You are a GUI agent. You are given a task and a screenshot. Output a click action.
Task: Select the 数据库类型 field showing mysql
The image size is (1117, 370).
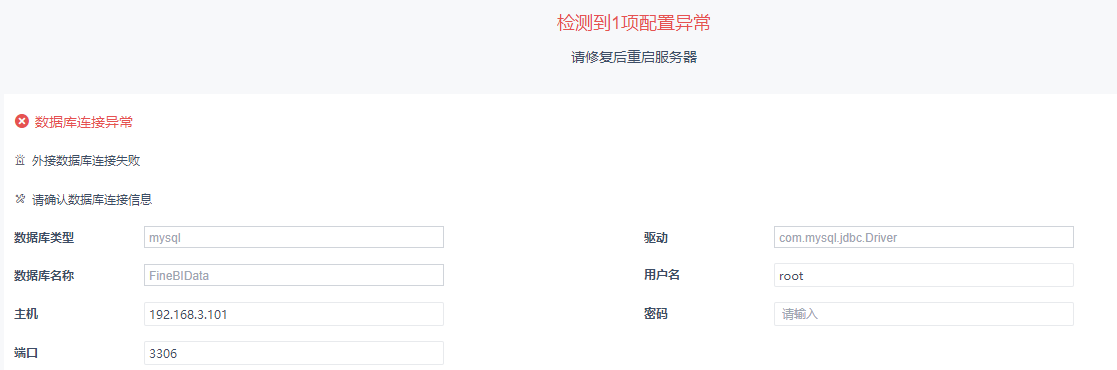click(294, 237)
